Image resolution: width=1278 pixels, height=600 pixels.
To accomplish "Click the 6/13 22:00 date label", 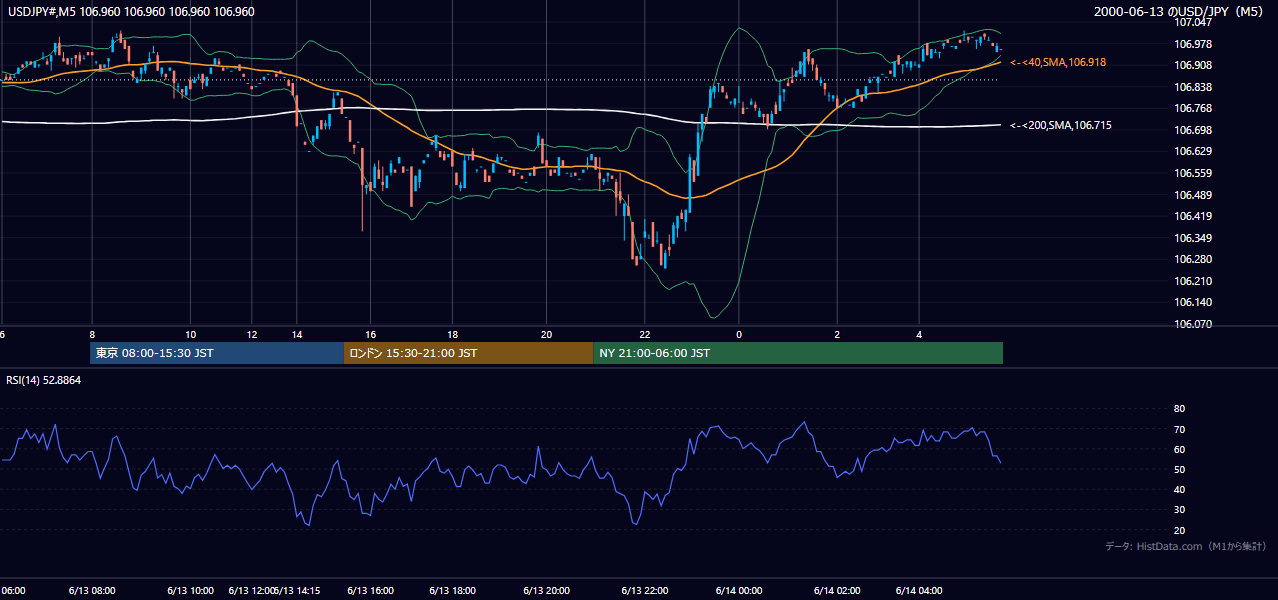I will (645, 590).
